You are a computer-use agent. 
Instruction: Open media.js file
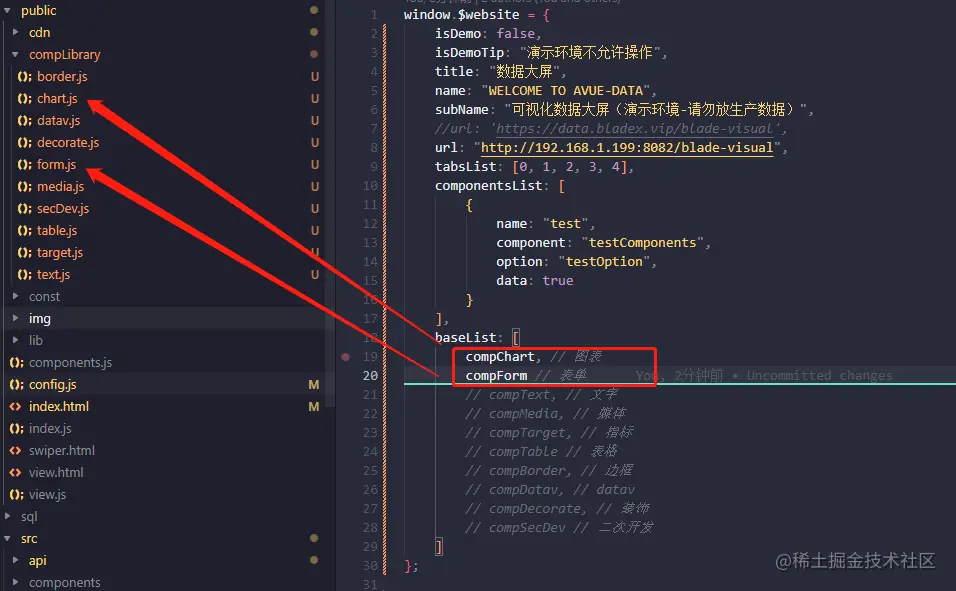[60, 186]
